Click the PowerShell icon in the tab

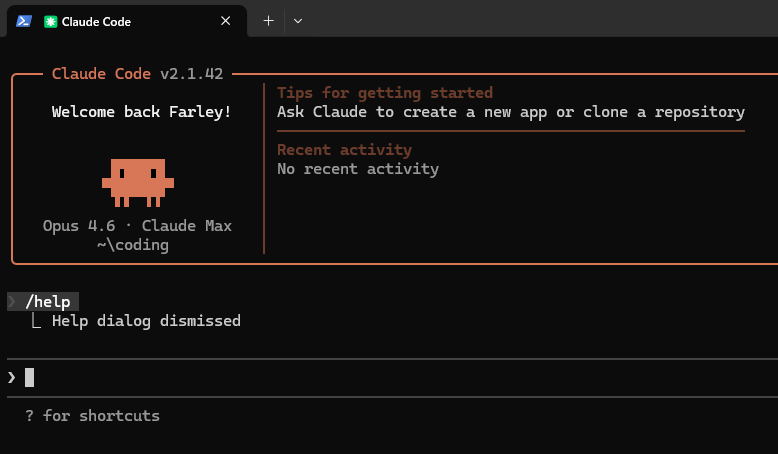coord(24,21)
